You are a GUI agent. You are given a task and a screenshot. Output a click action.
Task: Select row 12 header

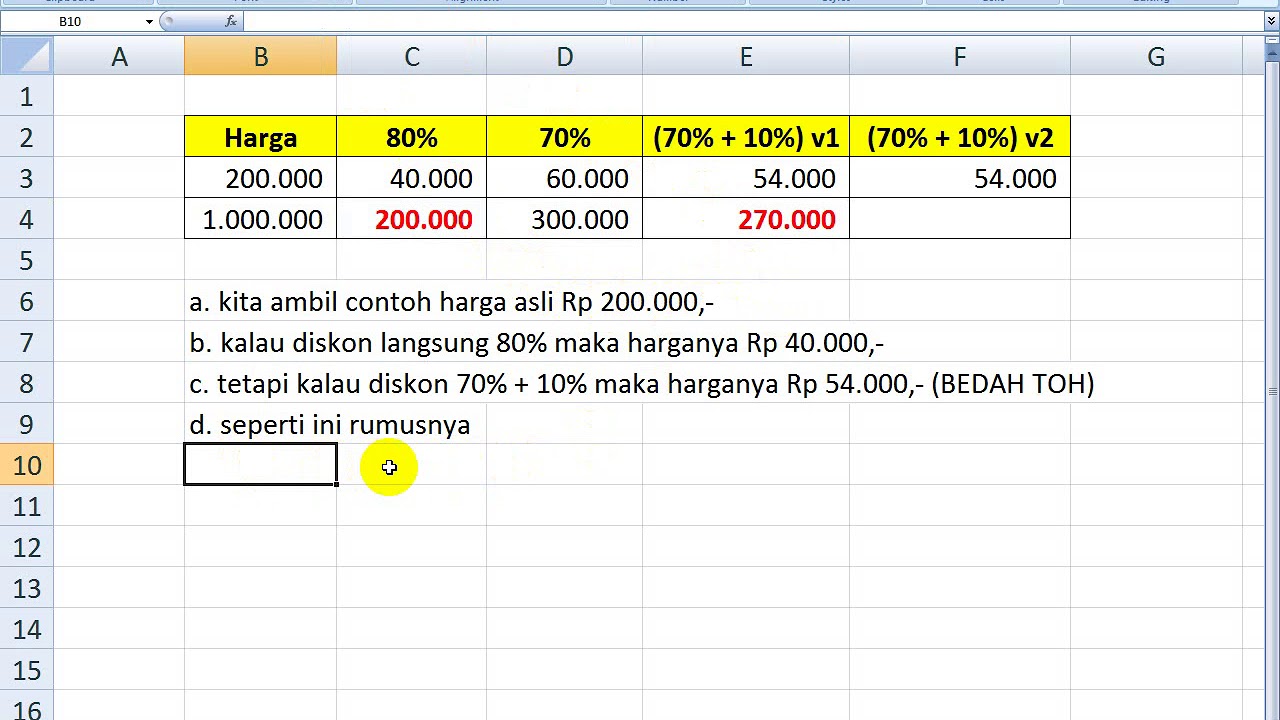point(26,547)
